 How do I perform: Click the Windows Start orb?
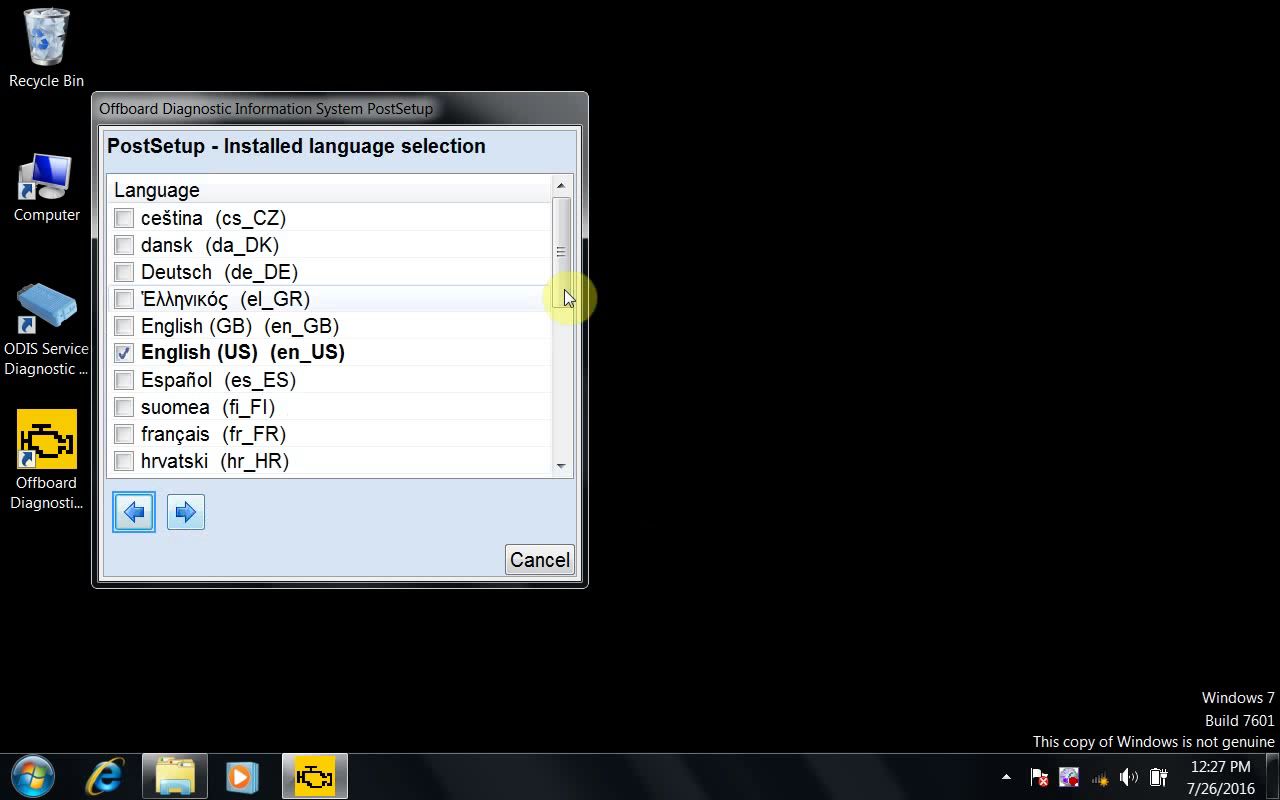pos(33,777)
